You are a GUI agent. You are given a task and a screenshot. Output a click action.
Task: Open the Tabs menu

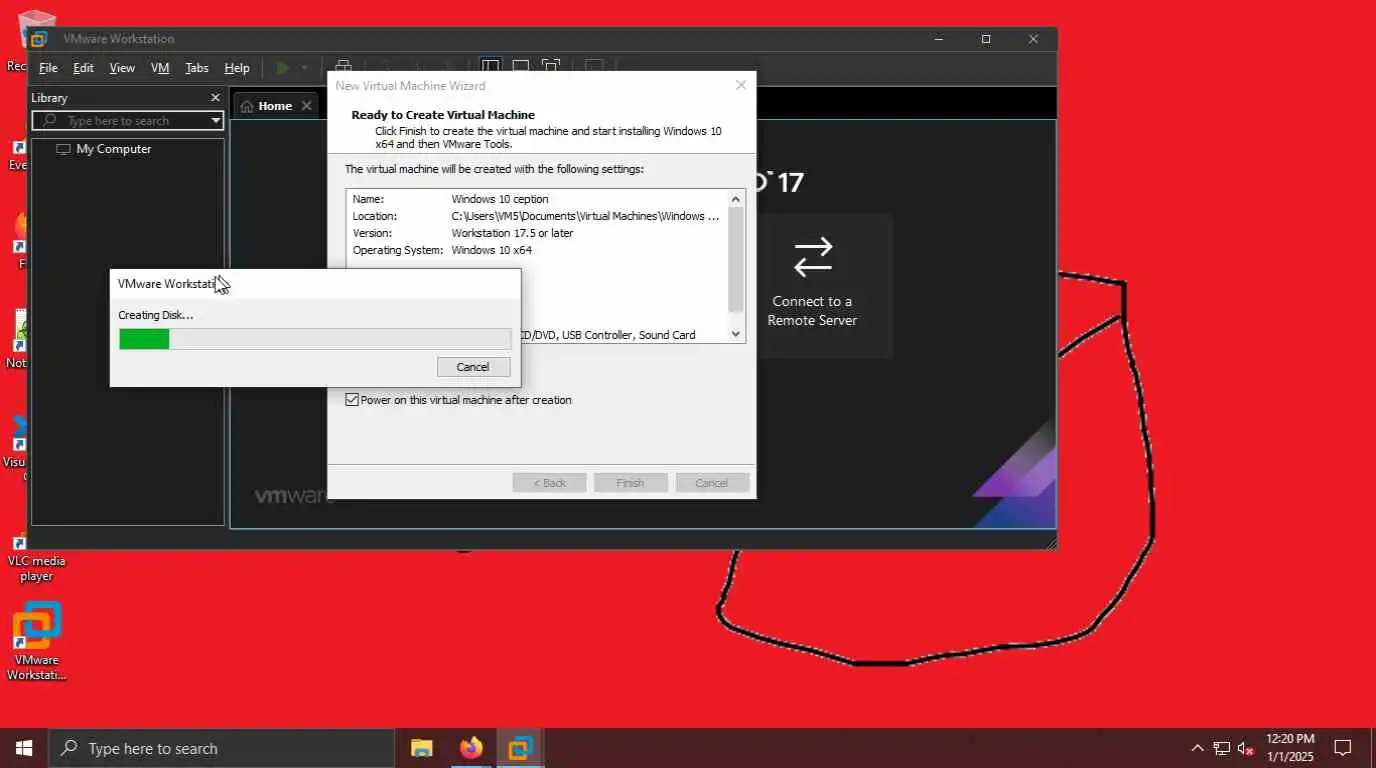pos(197,68)
